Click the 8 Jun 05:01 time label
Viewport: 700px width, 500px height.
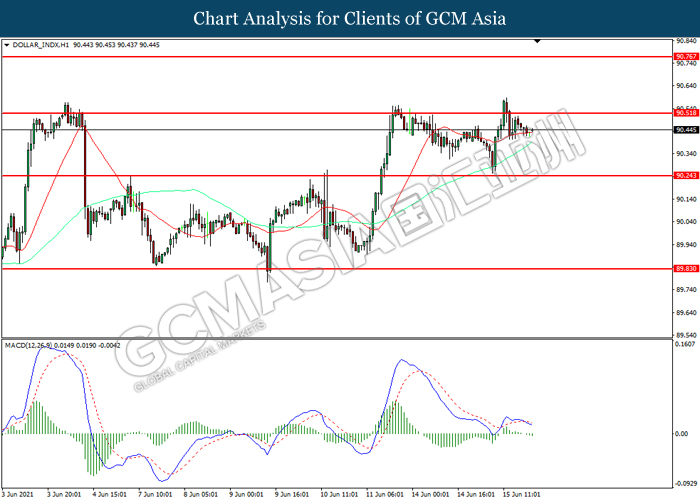click(201, 495)
